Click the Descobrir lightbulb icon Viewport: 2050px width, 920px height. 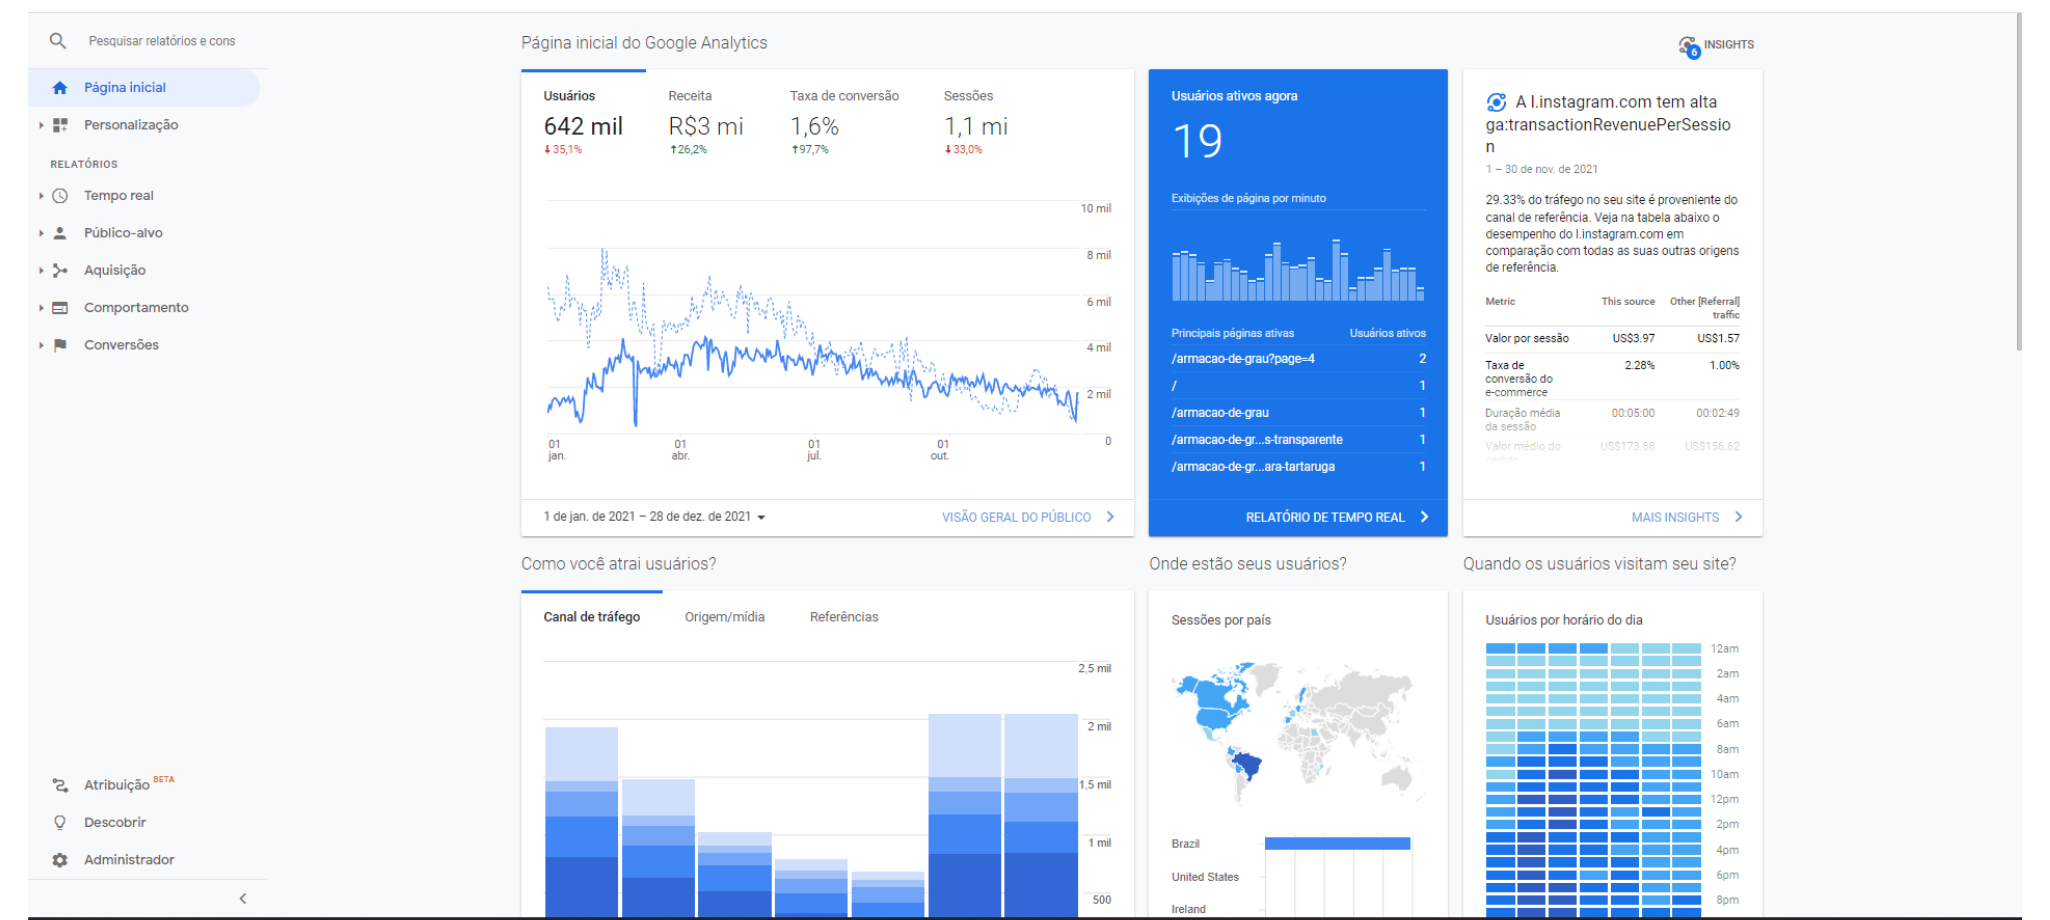coord(60,822)
